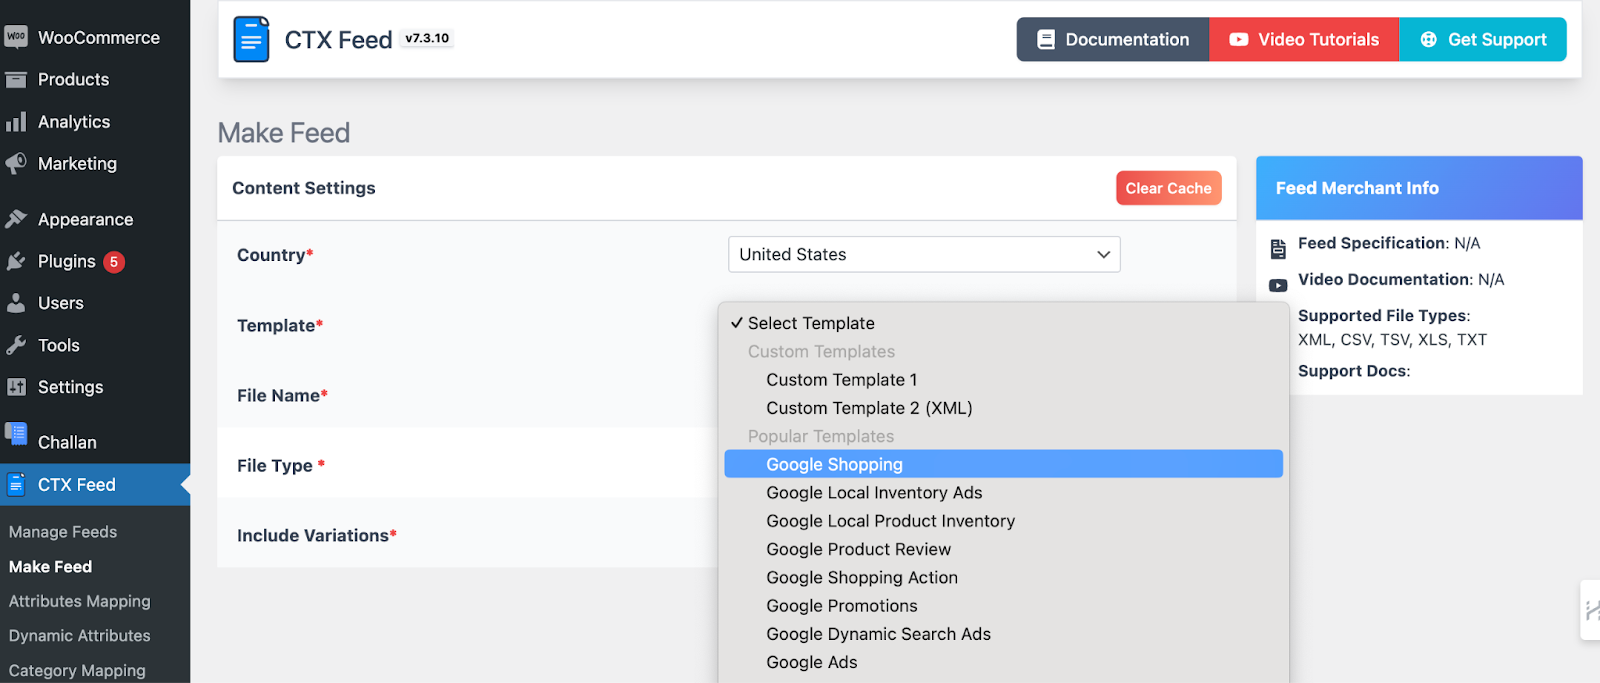1600x683 pixels.
Task: Open Appearance menu in sidebar
Action: coord(95,219)
